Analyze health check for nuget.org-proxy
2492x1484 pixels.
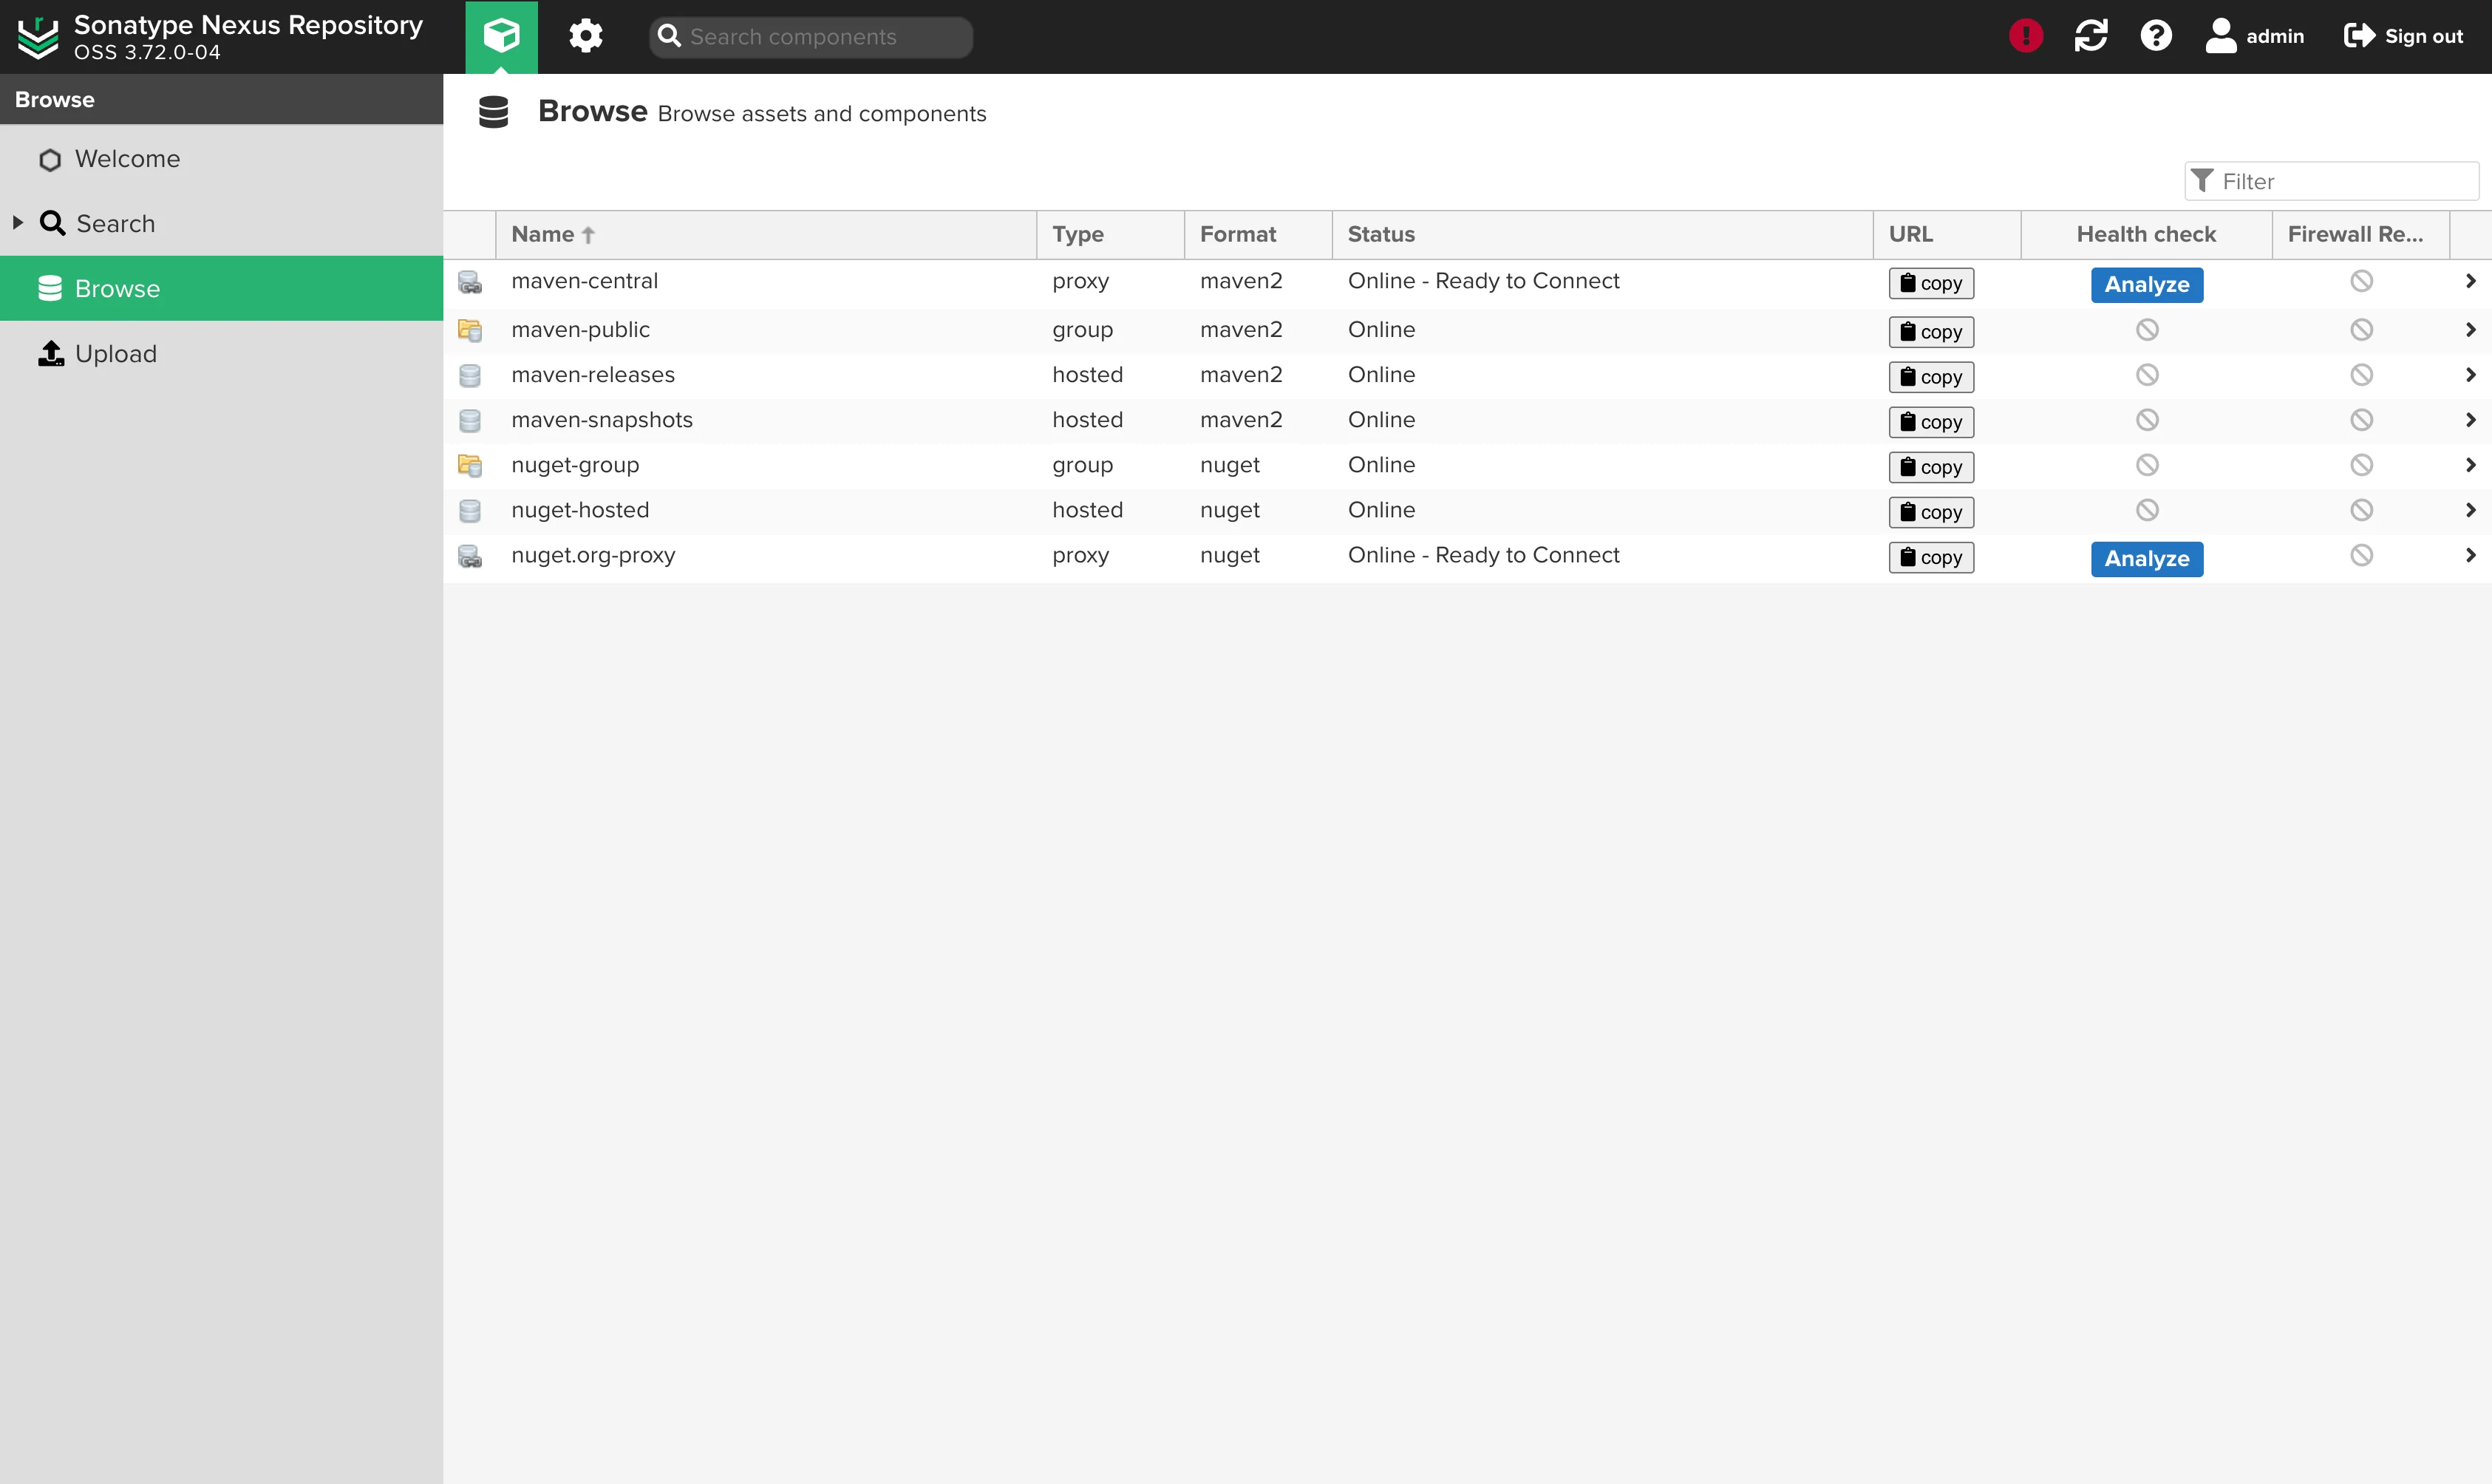click(2147, 559)
